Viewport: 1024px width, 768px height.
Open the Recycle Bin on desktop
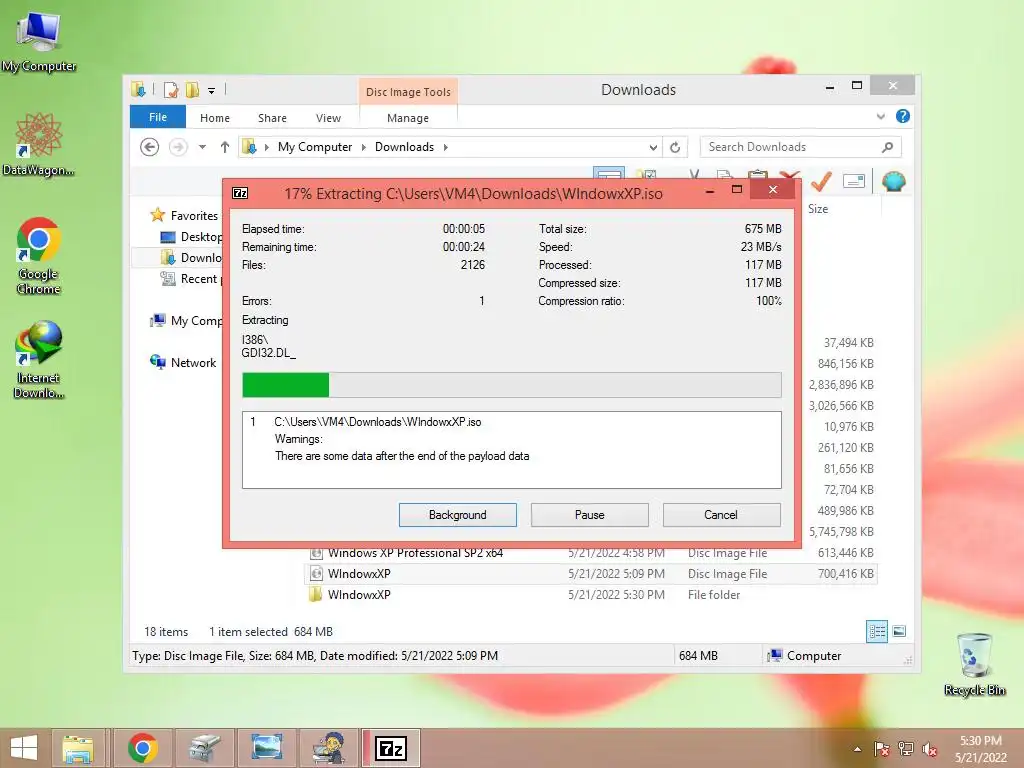click(x=974, y=664)
